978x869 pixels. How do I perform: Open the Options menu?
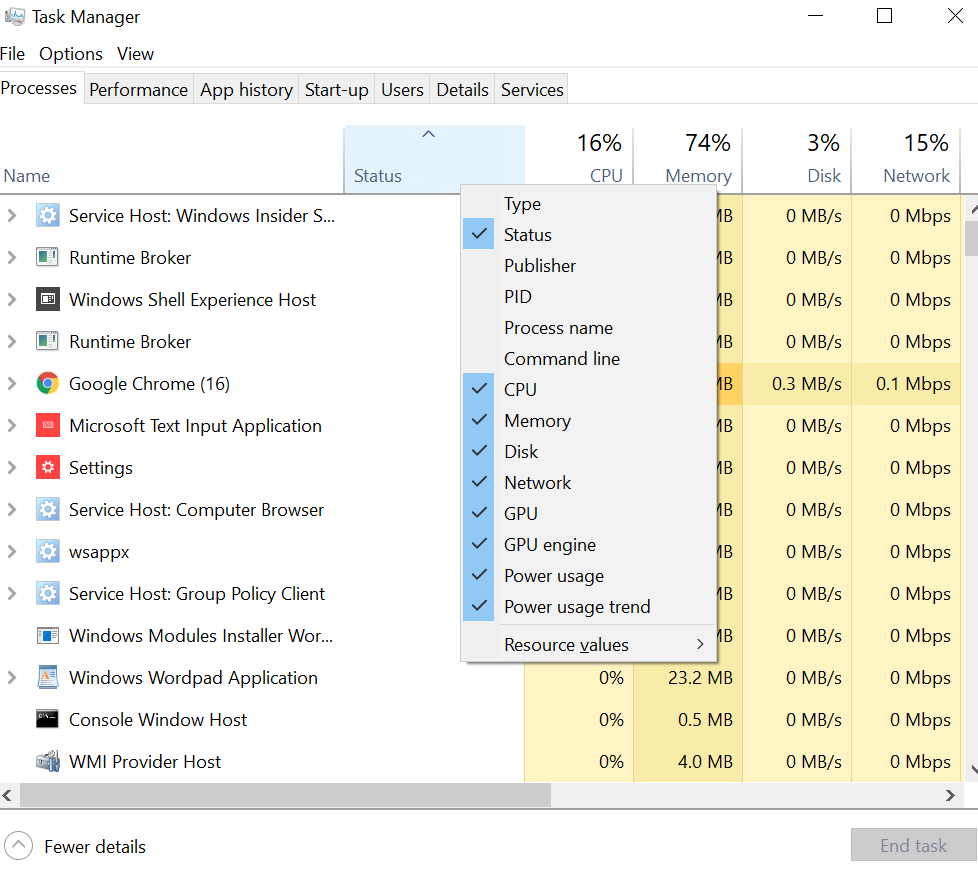coord(70,54)
